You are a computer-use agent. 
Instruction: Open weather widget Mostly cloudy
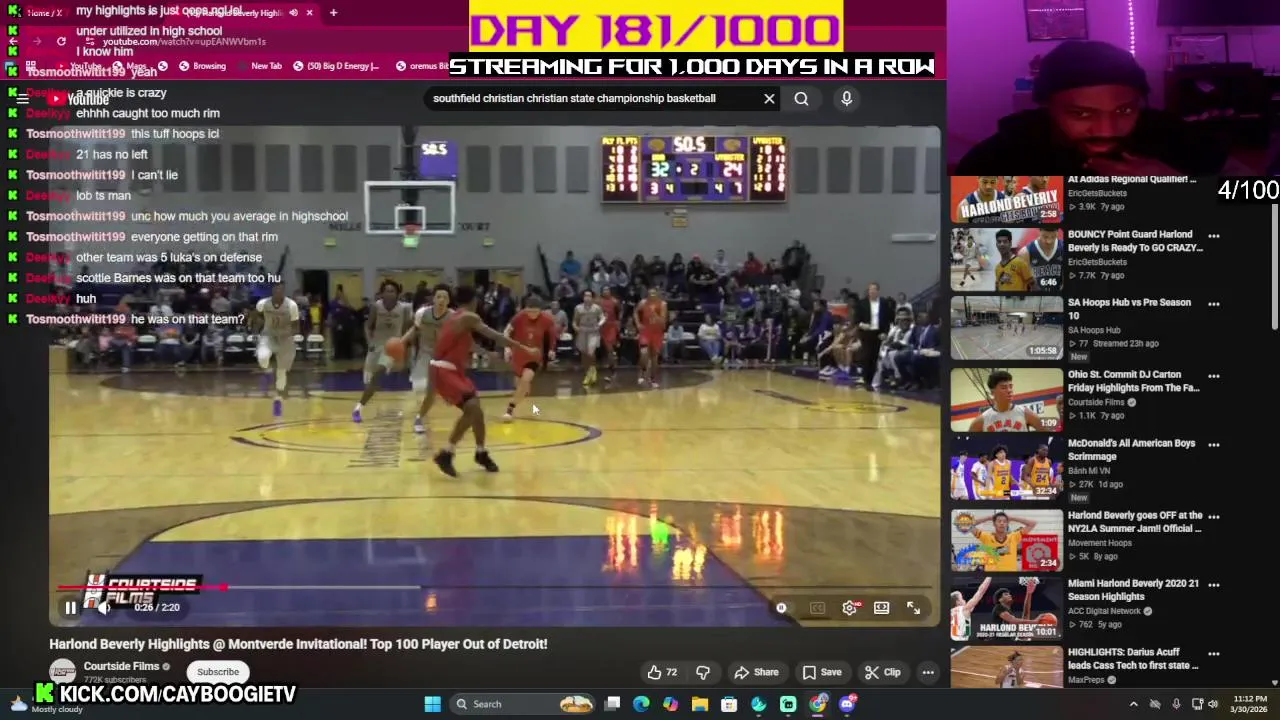(x=45, y=704)
